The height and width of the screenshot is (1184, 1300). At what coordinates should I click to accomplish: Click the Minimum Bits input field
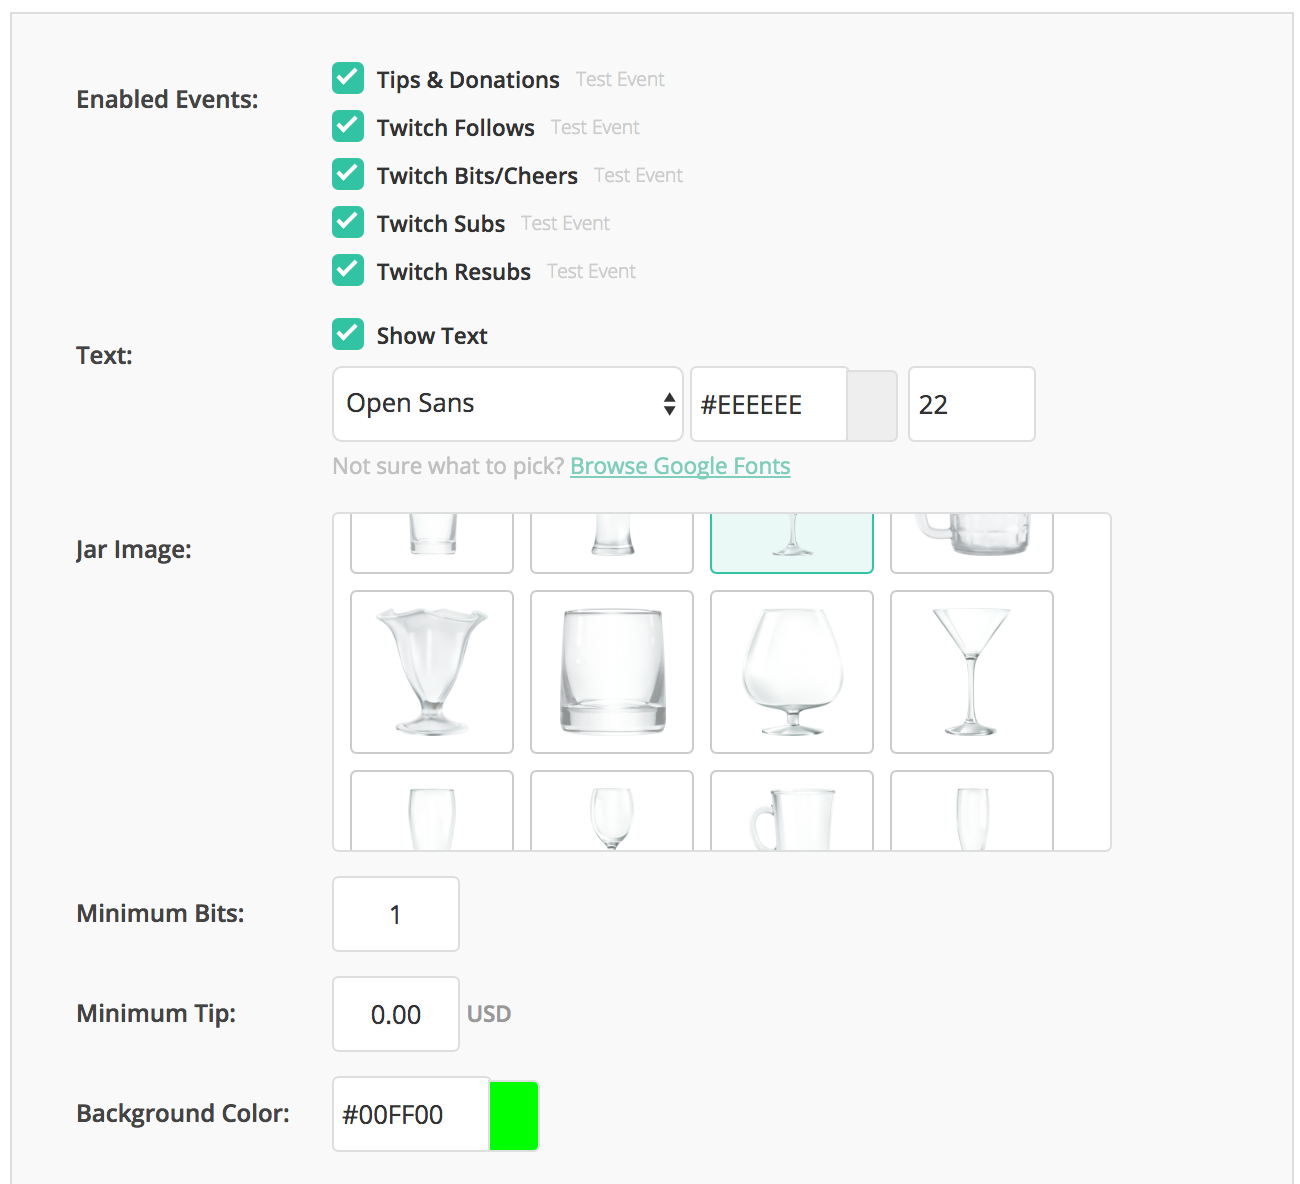(396, 914)
